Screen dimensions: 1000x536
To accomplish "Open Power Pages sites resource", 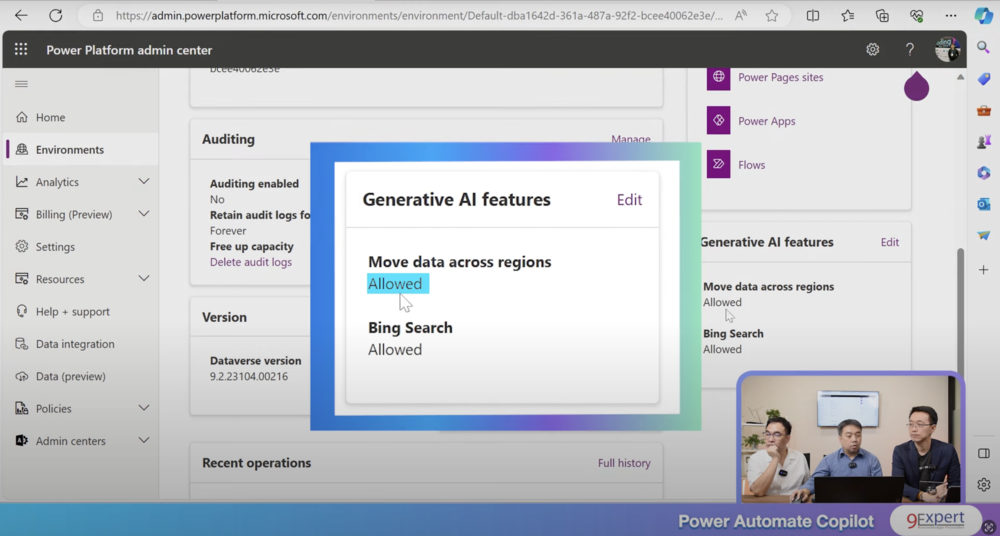I will (781, 77).
